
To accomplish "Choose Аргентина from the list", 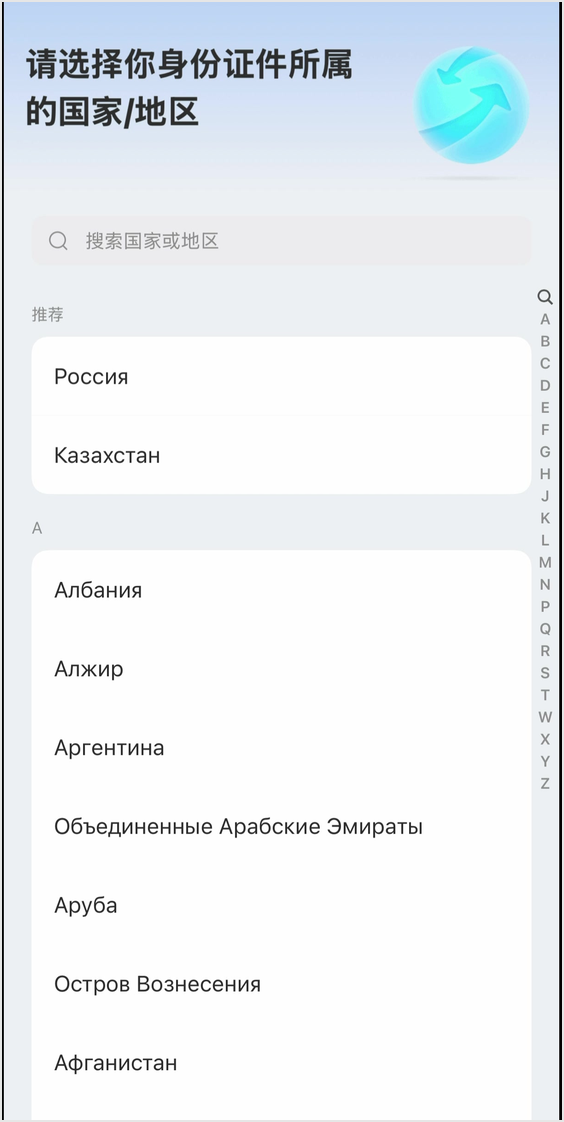I will pos(281,748).
